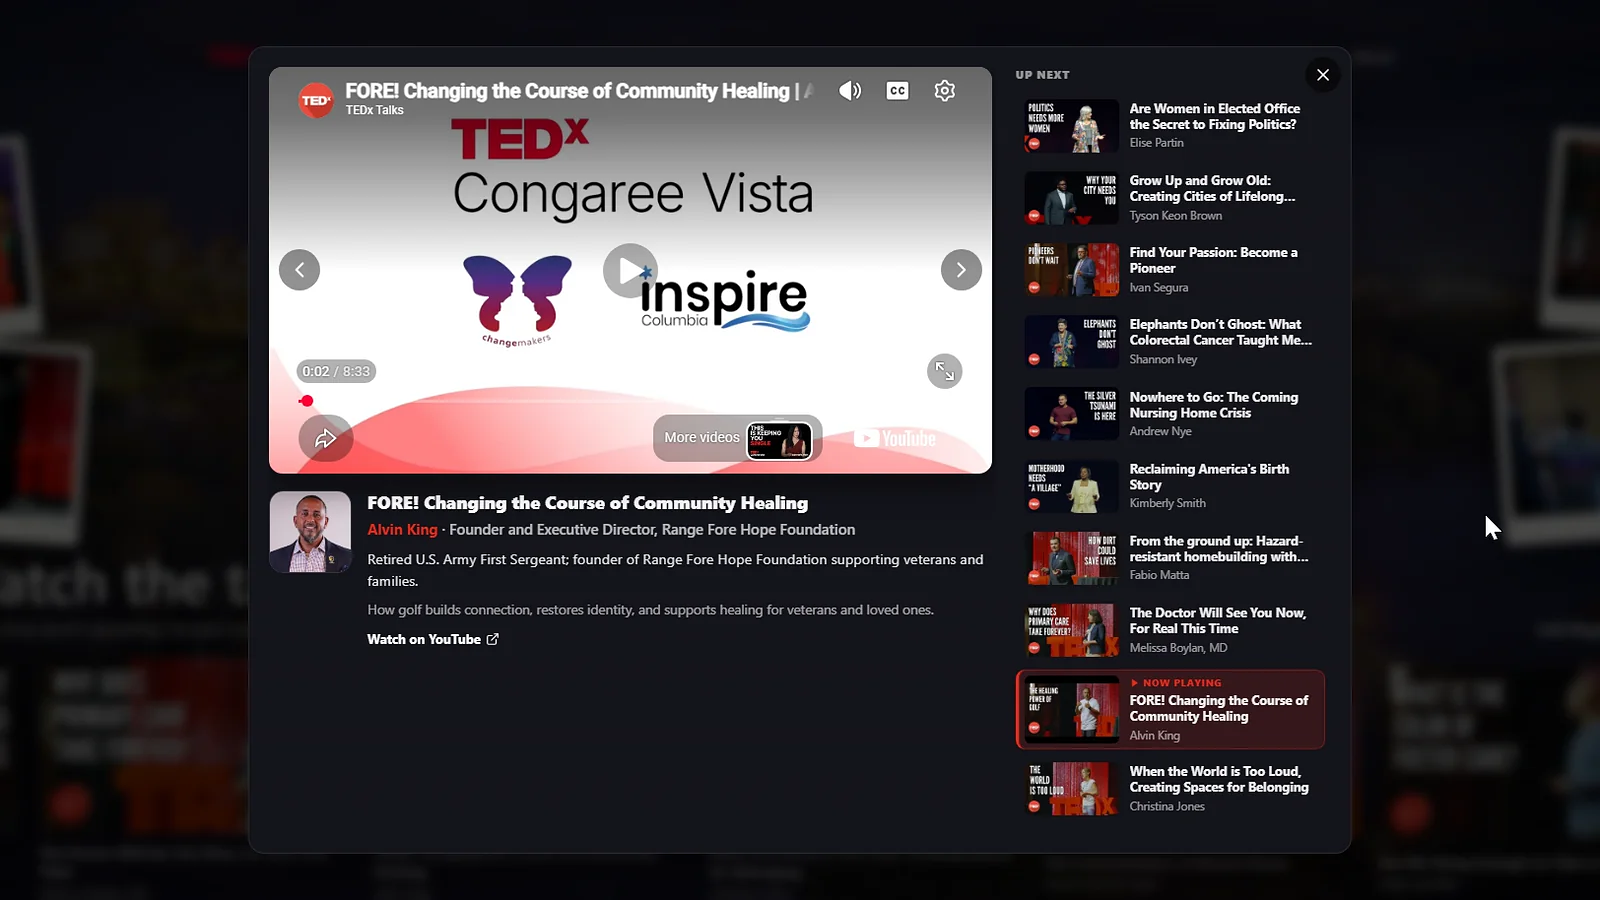Click the Alvin King speaker name
This screenshot has width=1600, height=900.
[402, 529]
